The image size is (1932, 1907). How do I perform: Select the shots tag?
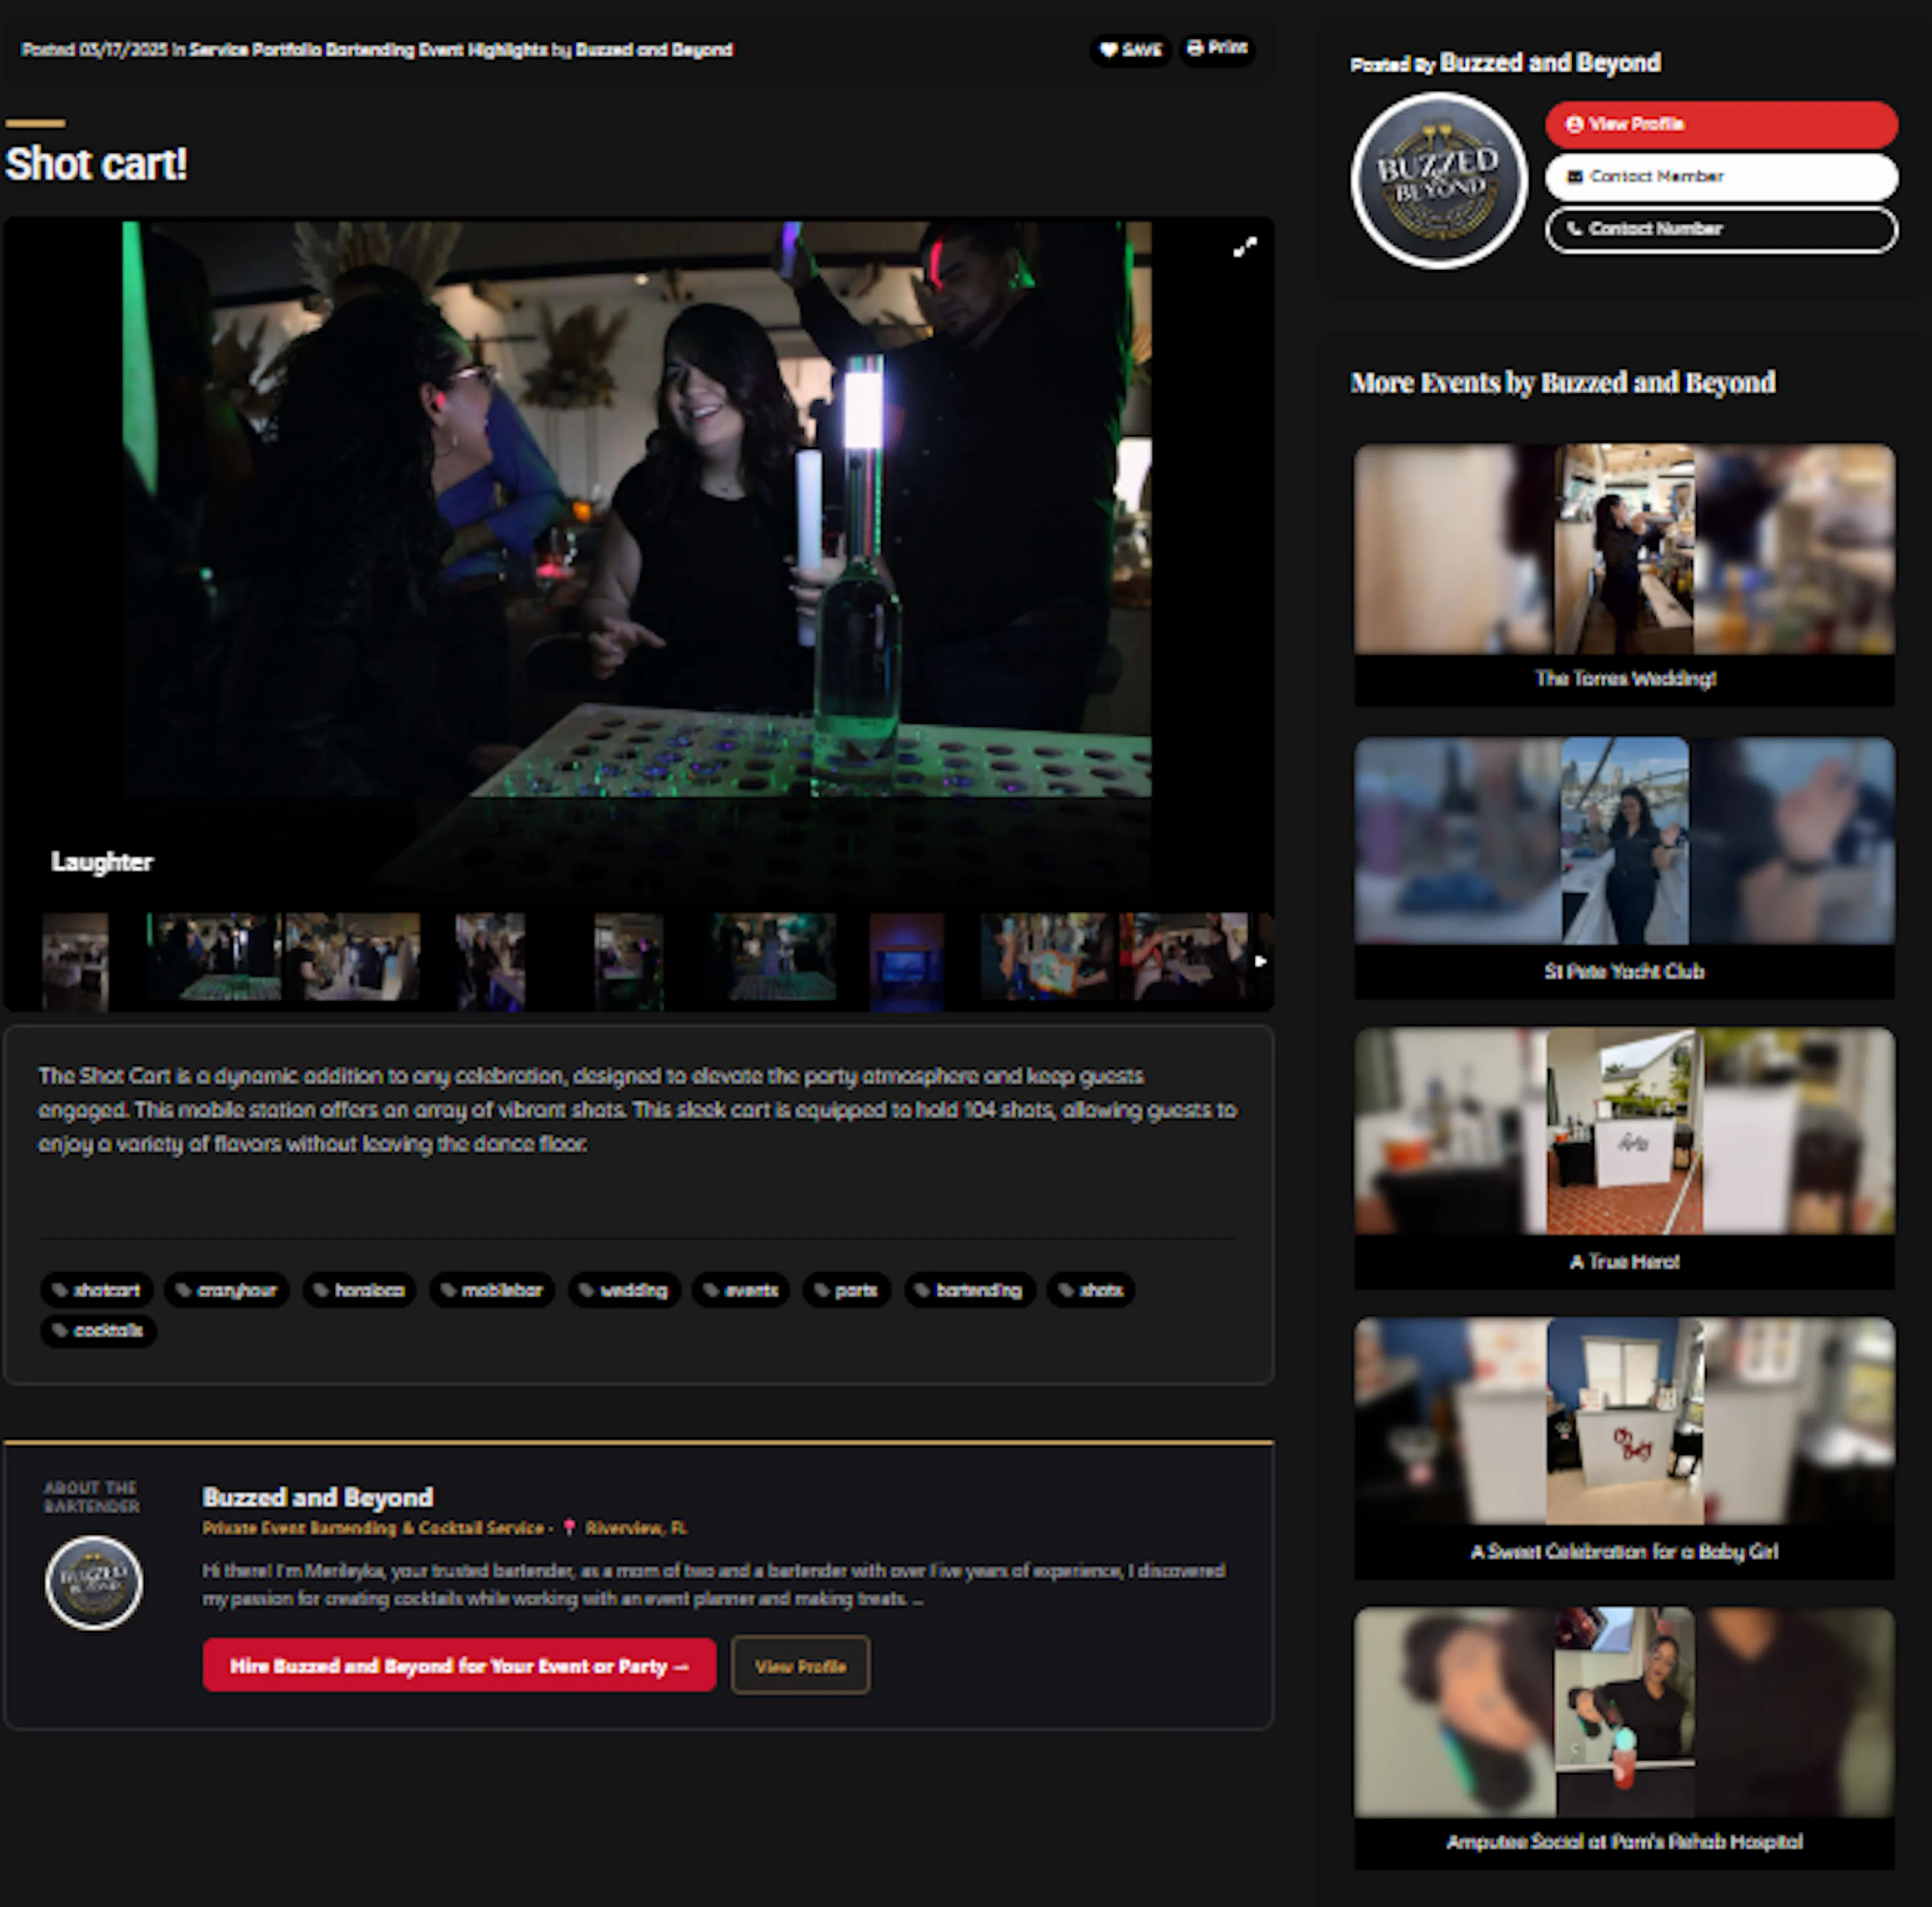coord(1091,1290)
